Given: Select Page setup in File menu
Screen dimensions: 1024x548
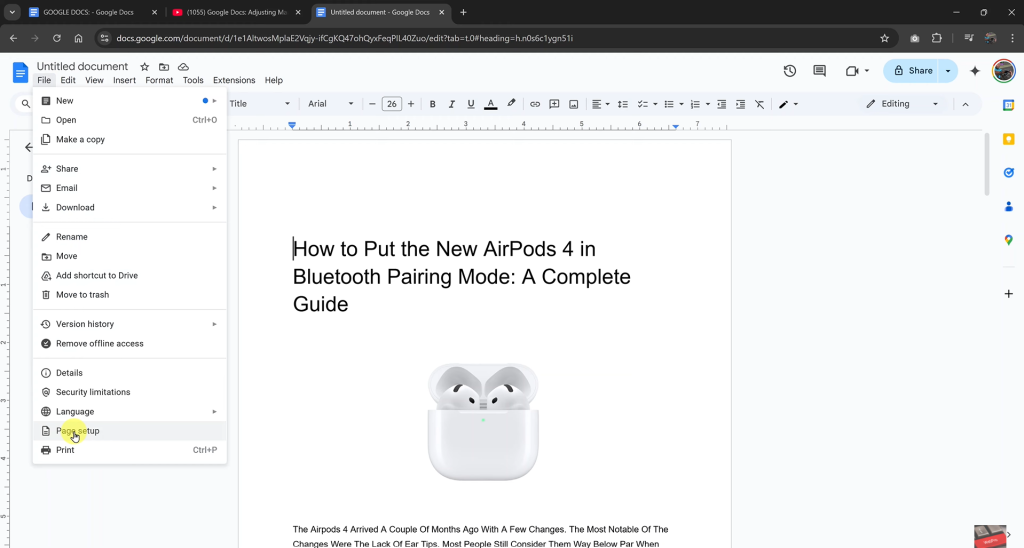Looking at the screenshot, I should tap(130, 430).
